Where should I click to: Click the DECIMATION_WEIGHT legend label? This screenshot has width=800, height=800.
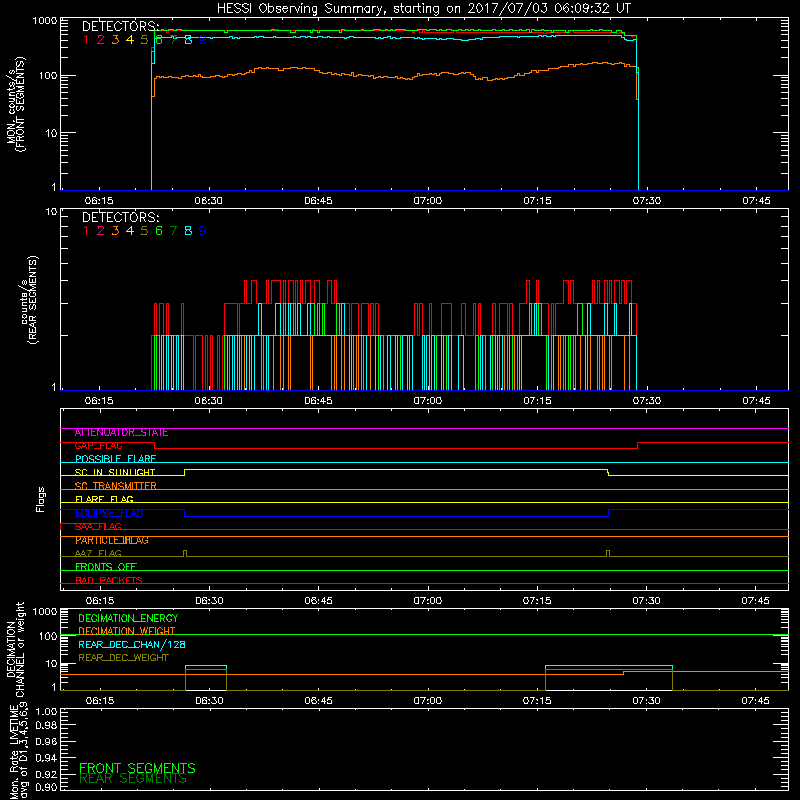pos(127,631)
